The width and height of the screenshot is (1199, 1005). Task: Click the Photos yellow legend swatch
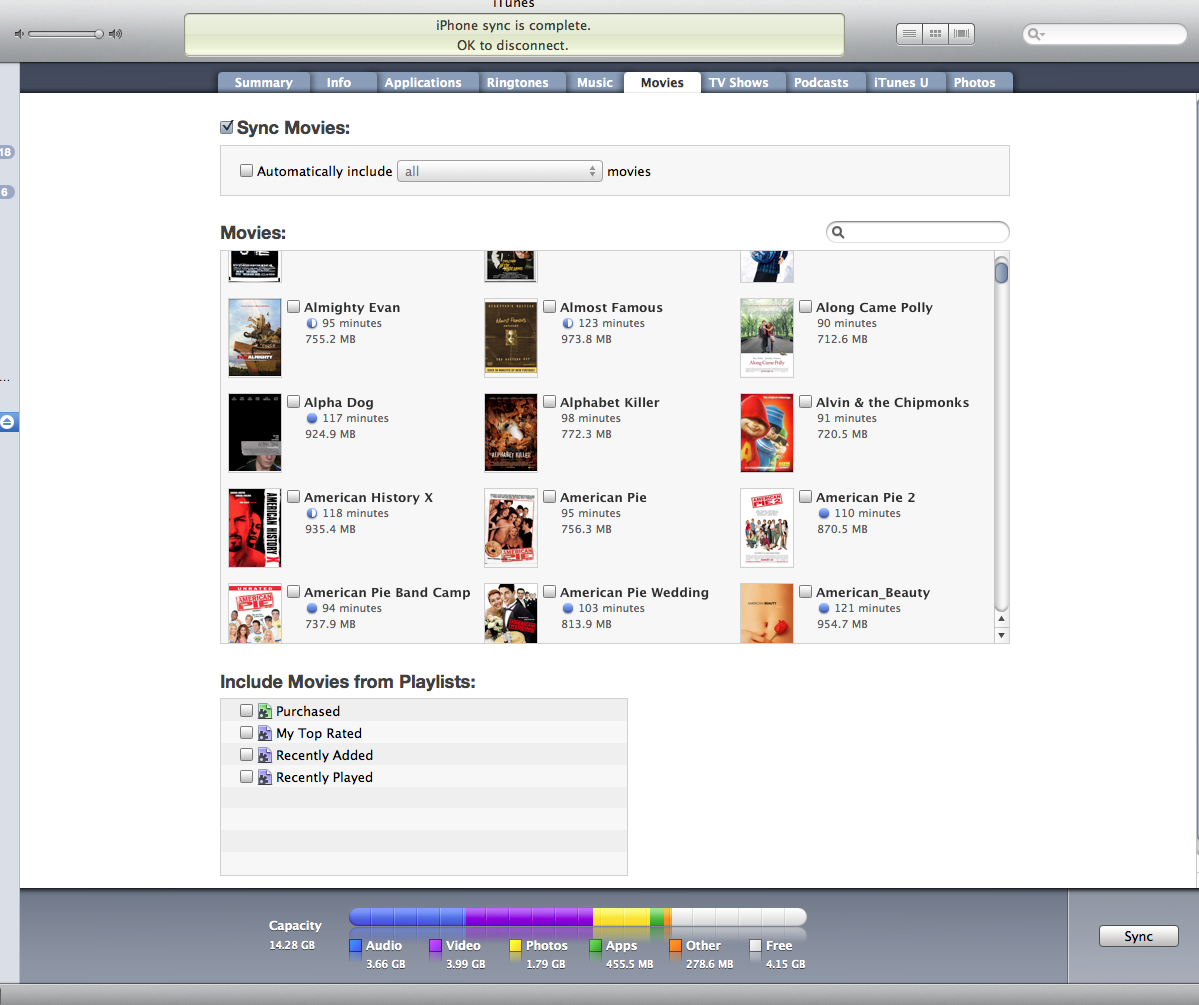click(515, 946)
